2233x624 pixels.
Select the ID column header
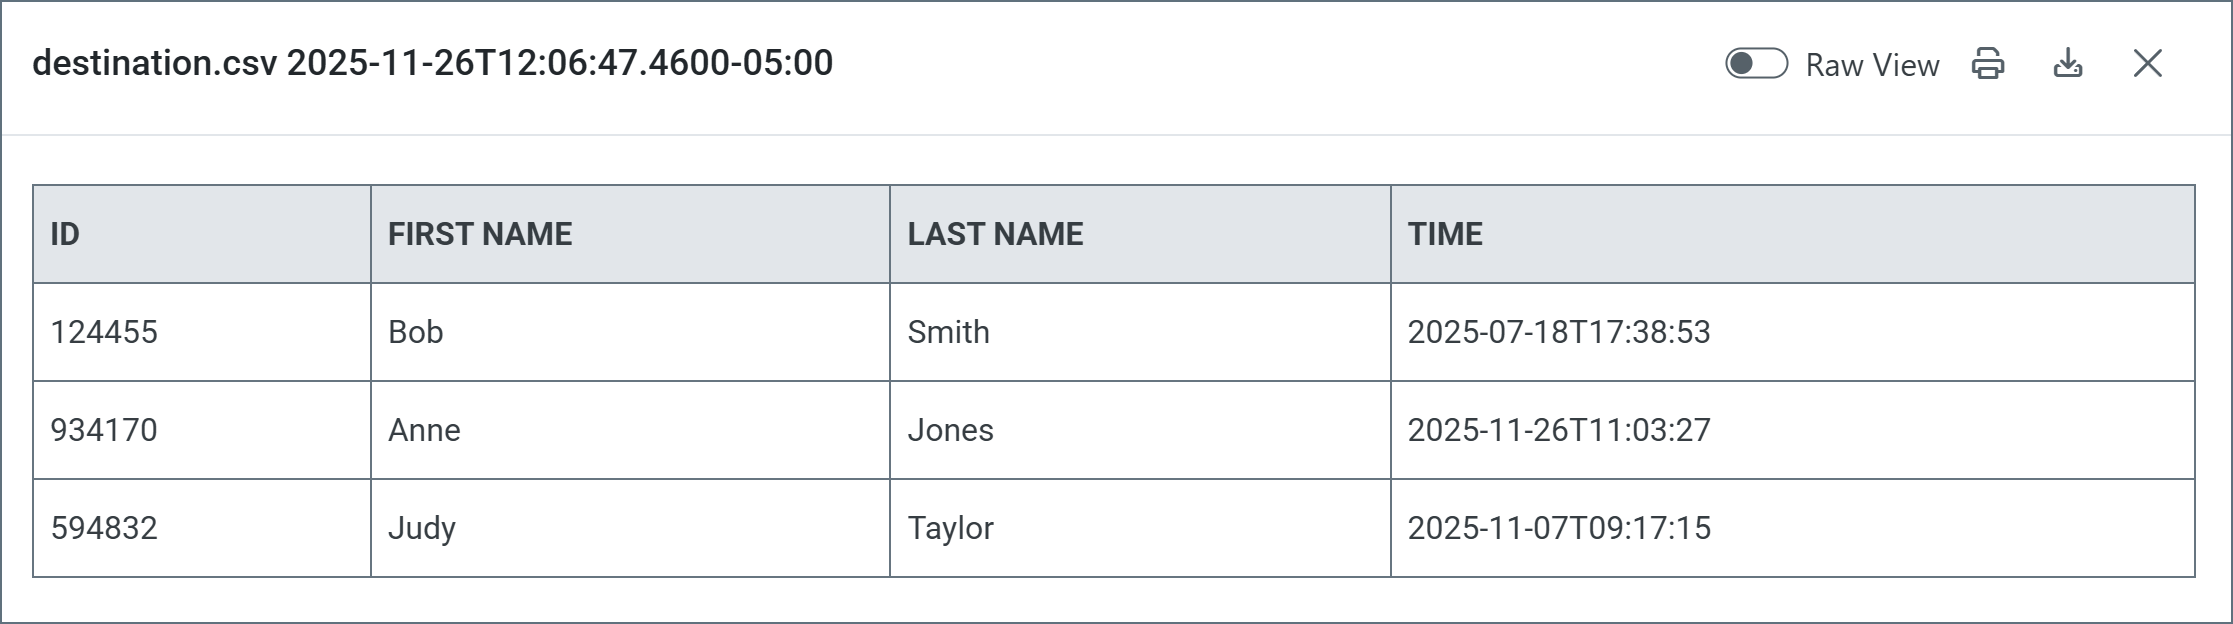(x=65, y=234)
